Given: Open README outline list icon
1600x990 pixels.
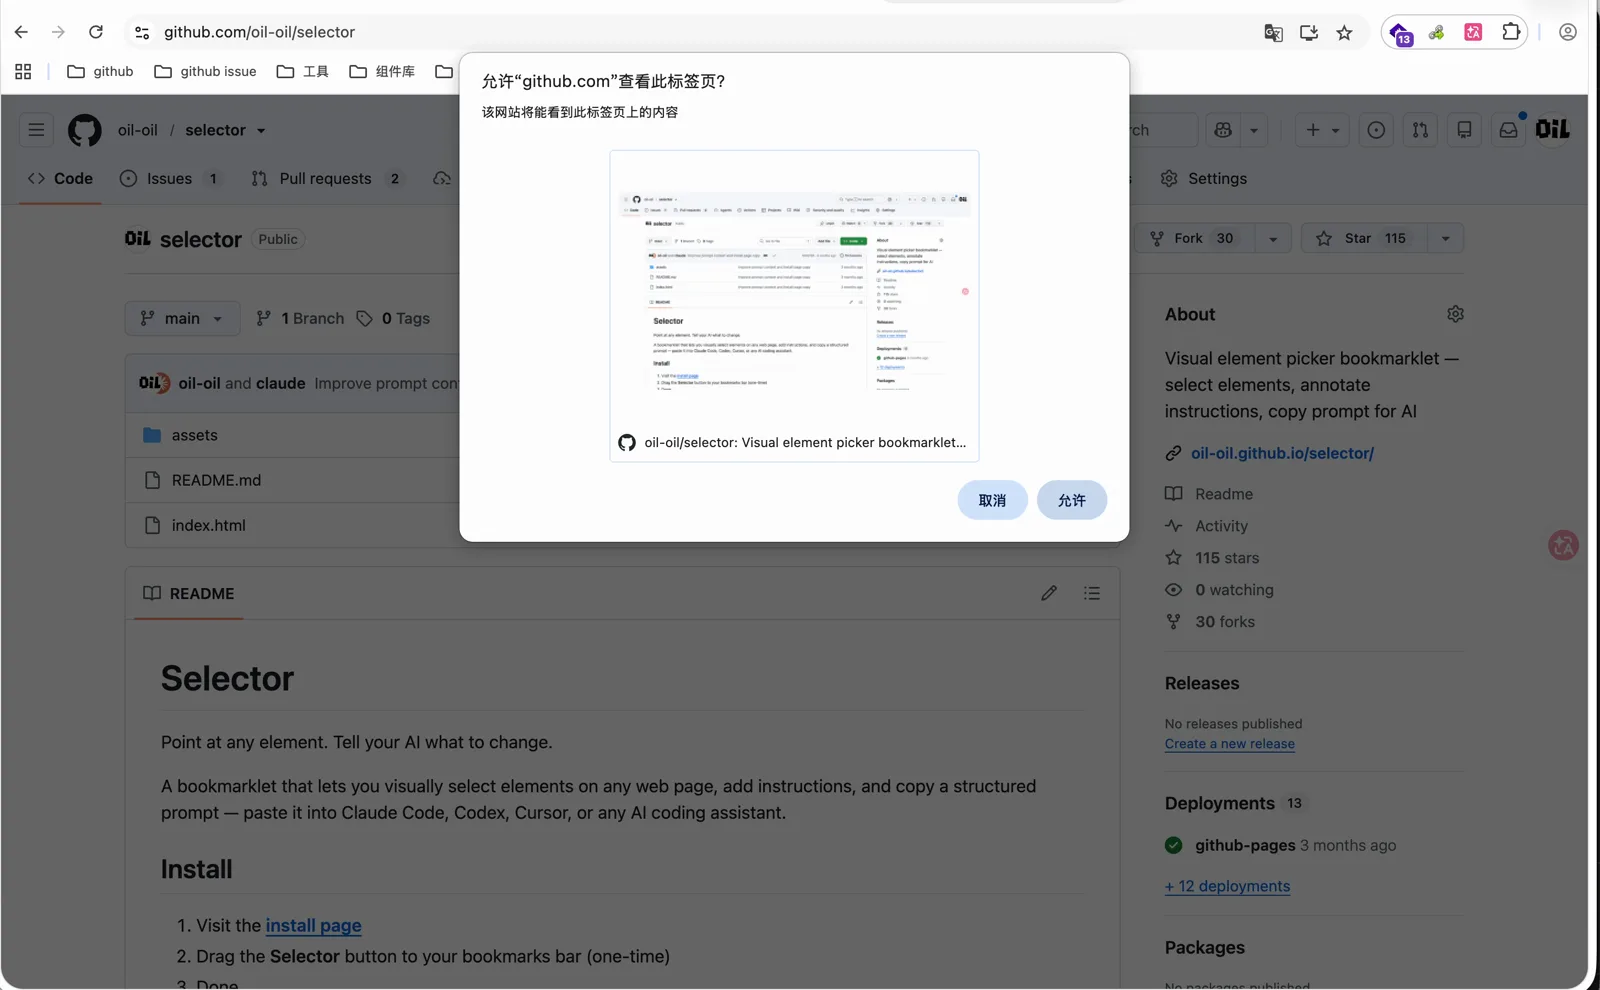Looking at the screenshot, I should tap(1092, 593).
